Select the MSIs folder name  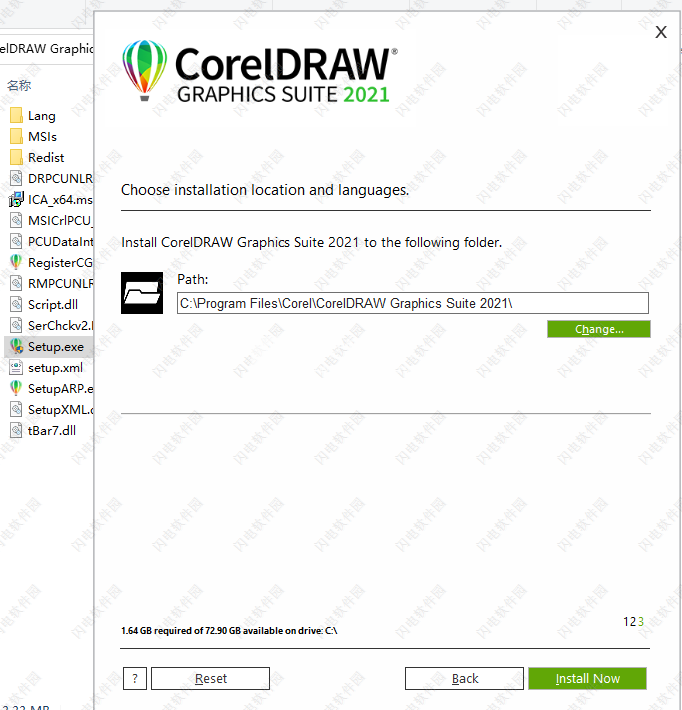click(42, 137)
